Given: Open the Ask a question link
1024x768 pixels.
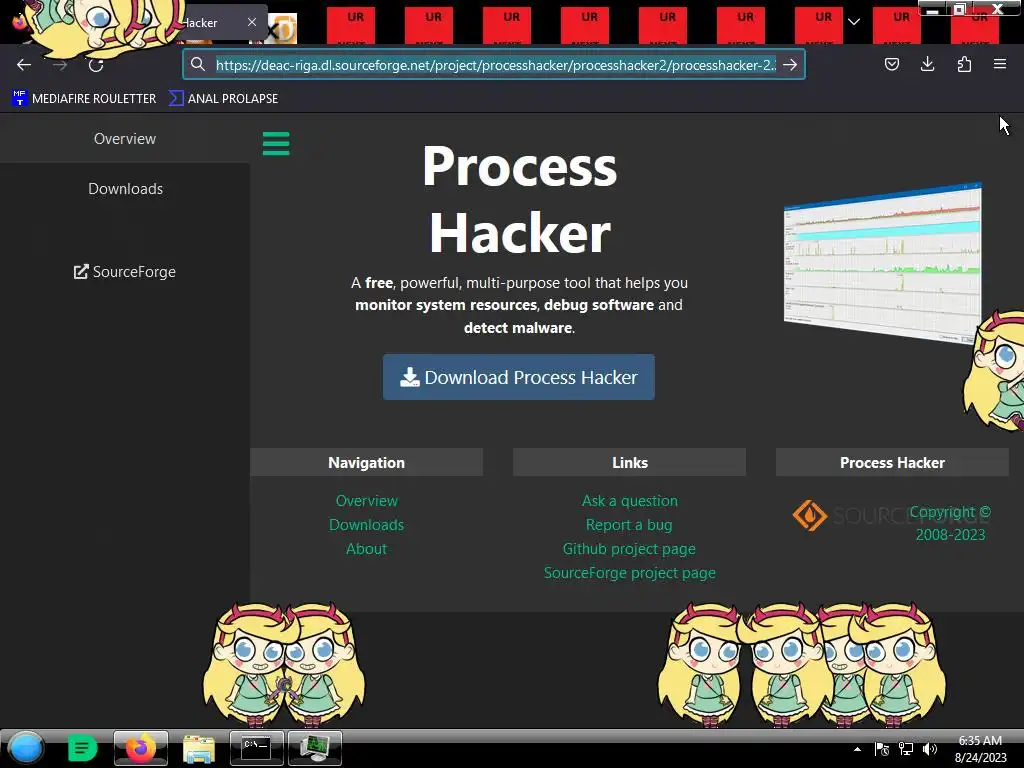Looking at the screenshot, I should coord(630,501).
